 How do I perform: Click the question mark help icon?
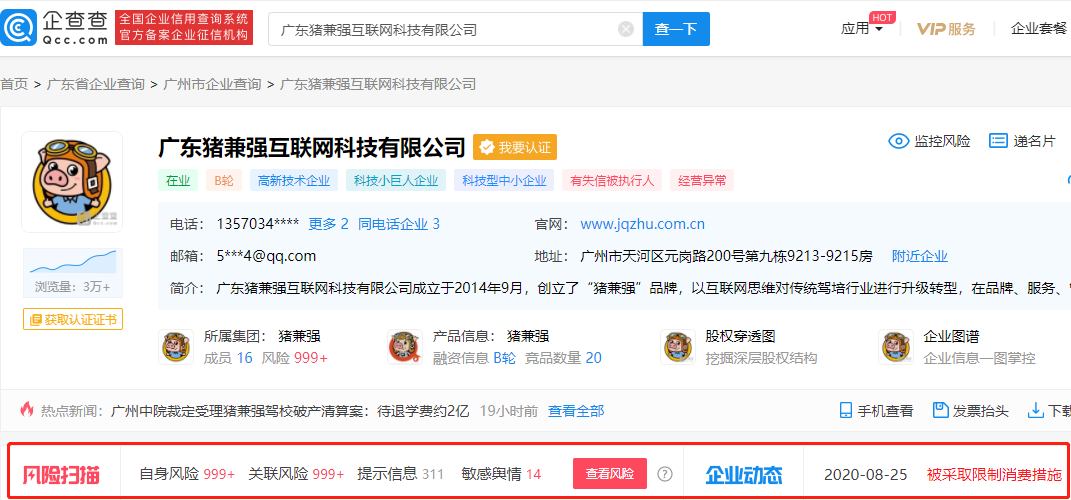665,474
